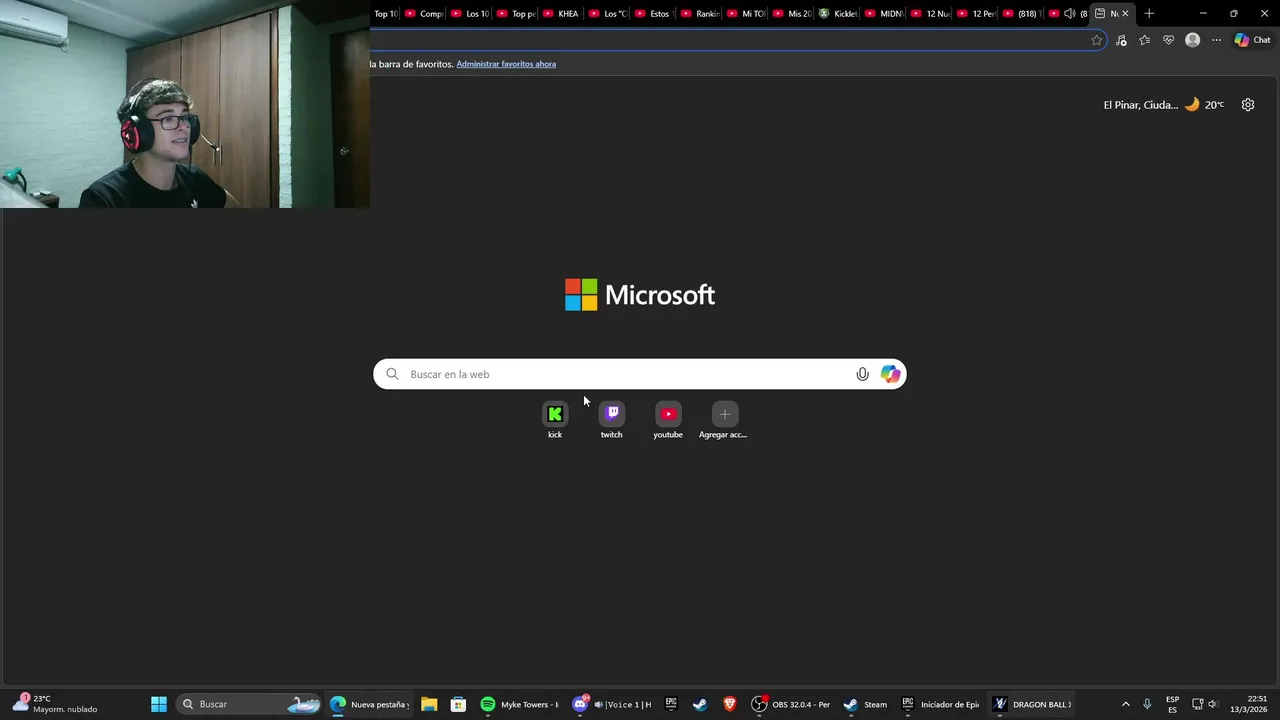Image resolution: width=1280 pixels, height=720 pixels.
Task: Open OBS 32.0.4 taskbar item
Action: [792, 704]
